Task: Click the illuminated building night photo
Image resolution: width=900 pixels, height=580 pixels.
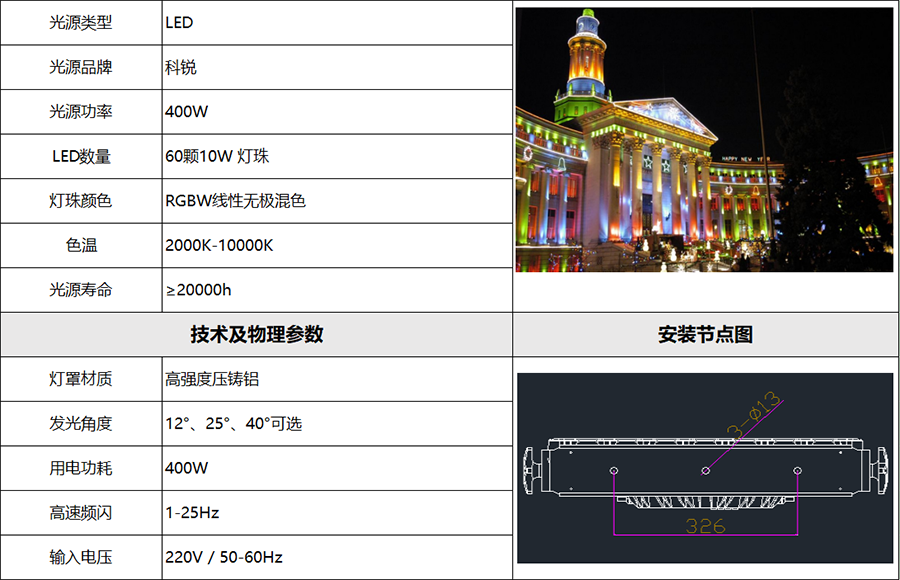Action: 704,140
